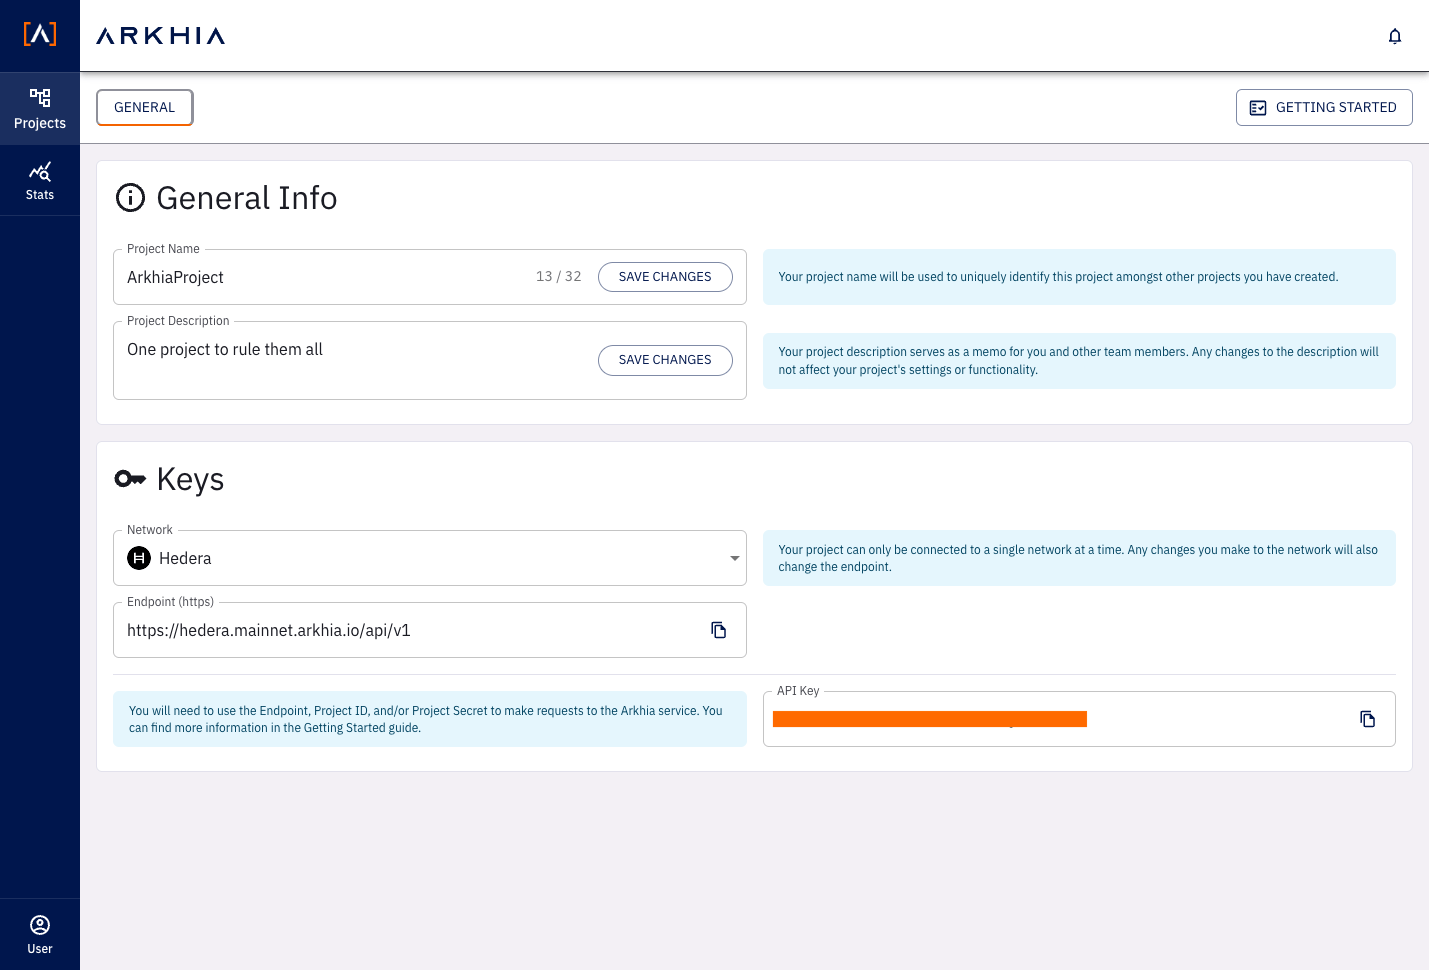1429x970 pixels.
Task: Open Projects in the sidebar
Action: pyautogui.click(x=40, y=109)
